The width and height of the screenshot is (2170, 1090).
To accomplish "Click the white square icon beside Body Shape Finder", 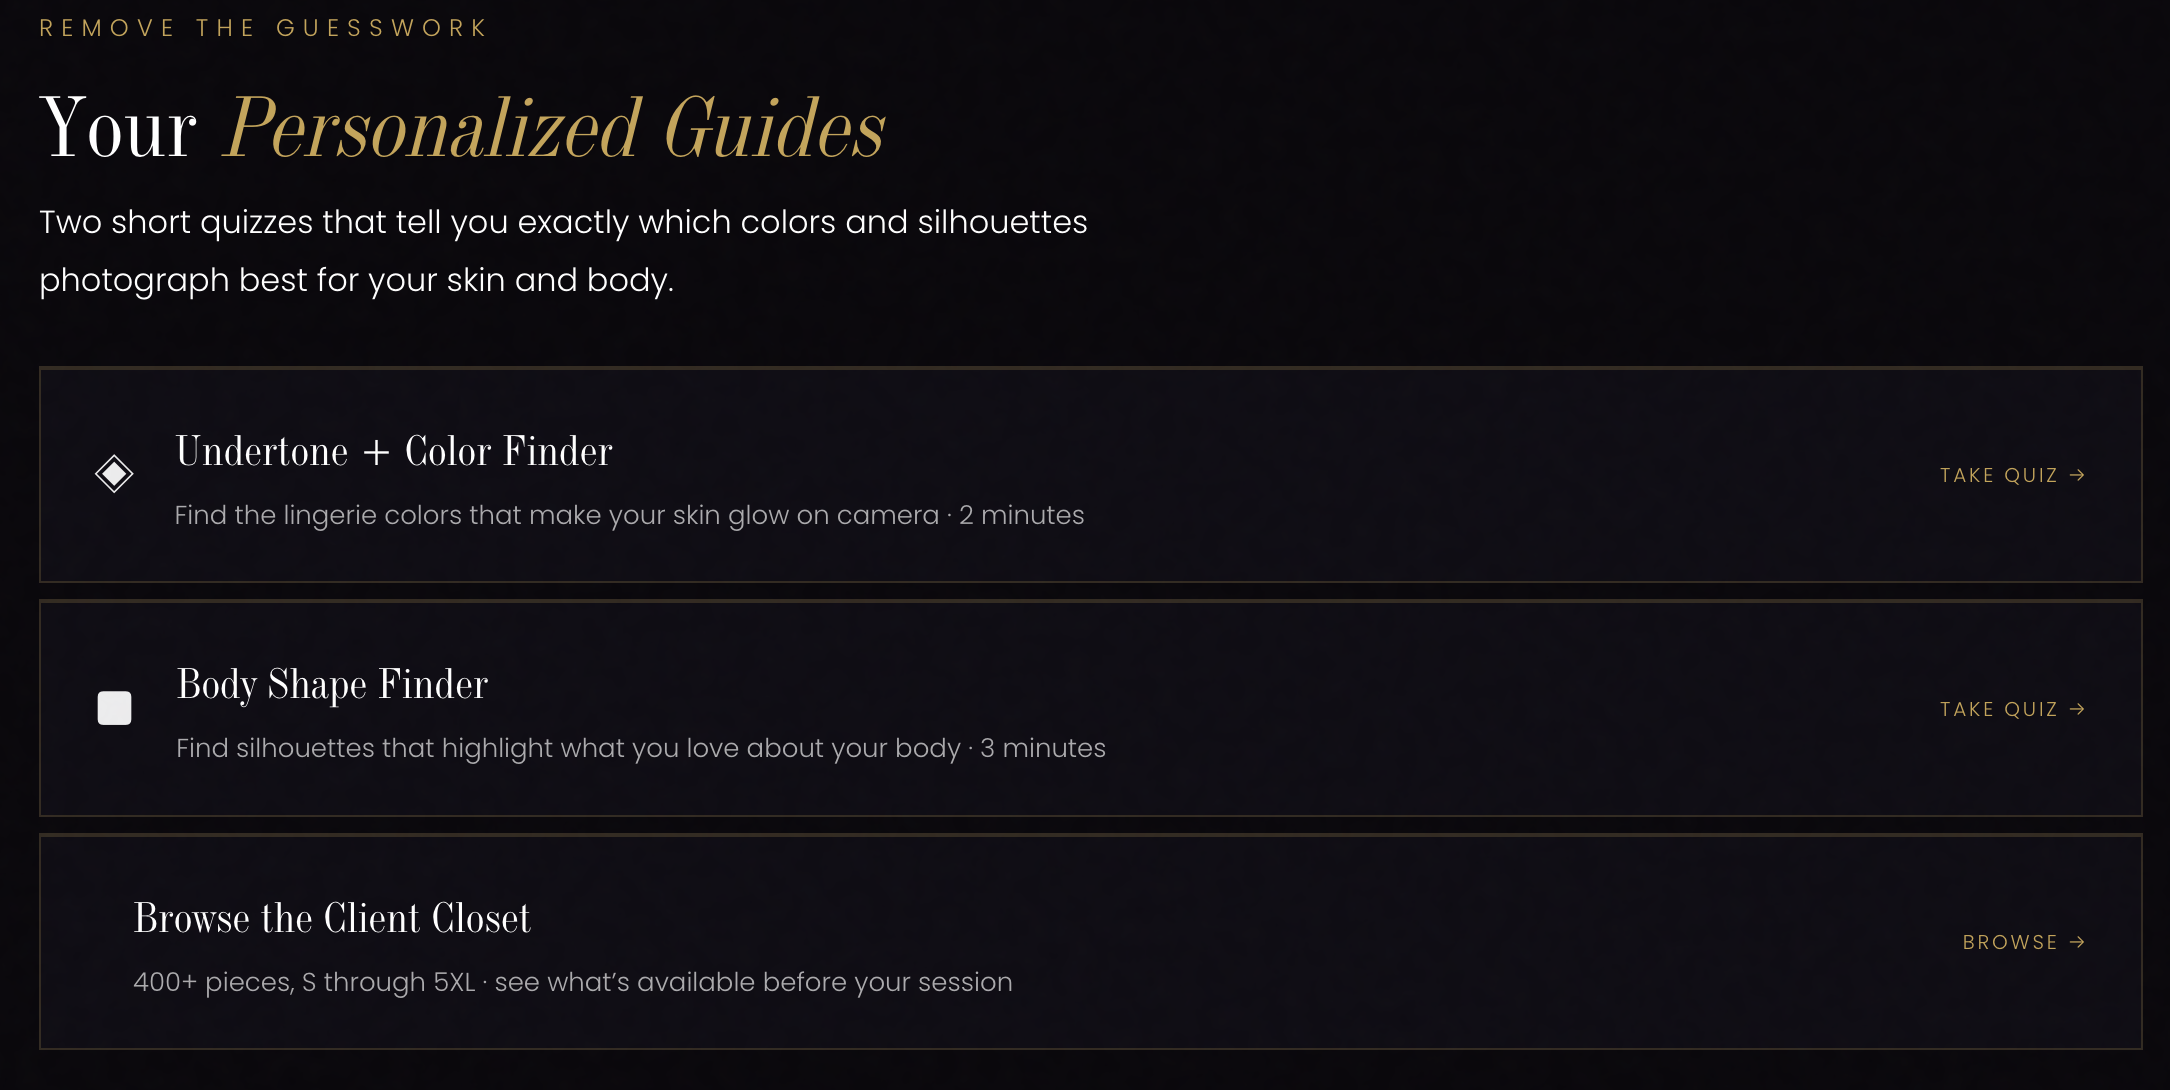I will pos(114,708).
